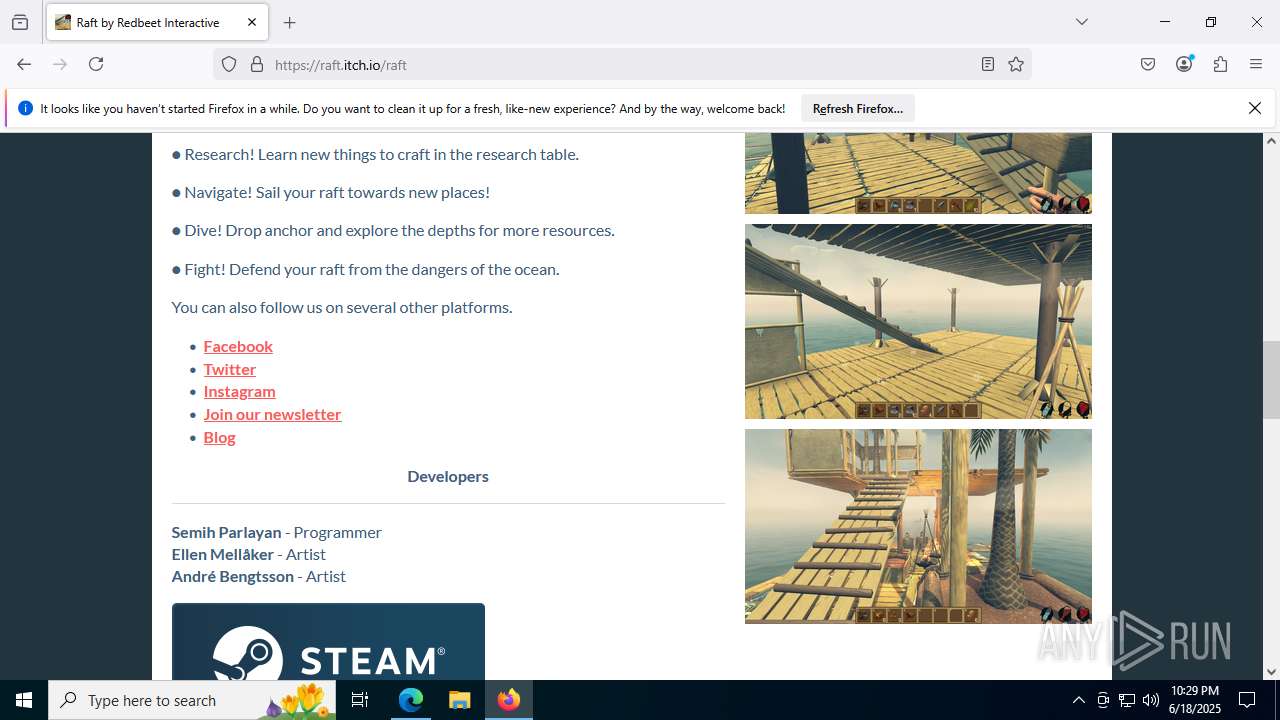The height and width of the screenshot is (720, 1280).
Task: Click the Developers heading
Action: 448,476
